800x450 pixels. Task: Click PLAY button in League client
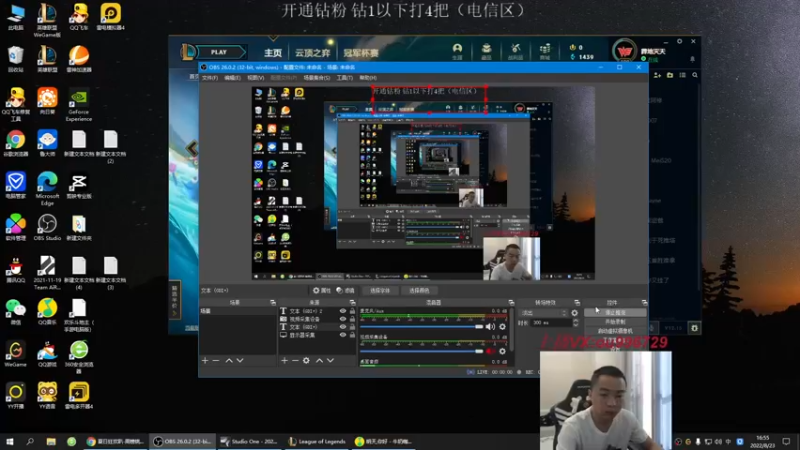(219, 52)
